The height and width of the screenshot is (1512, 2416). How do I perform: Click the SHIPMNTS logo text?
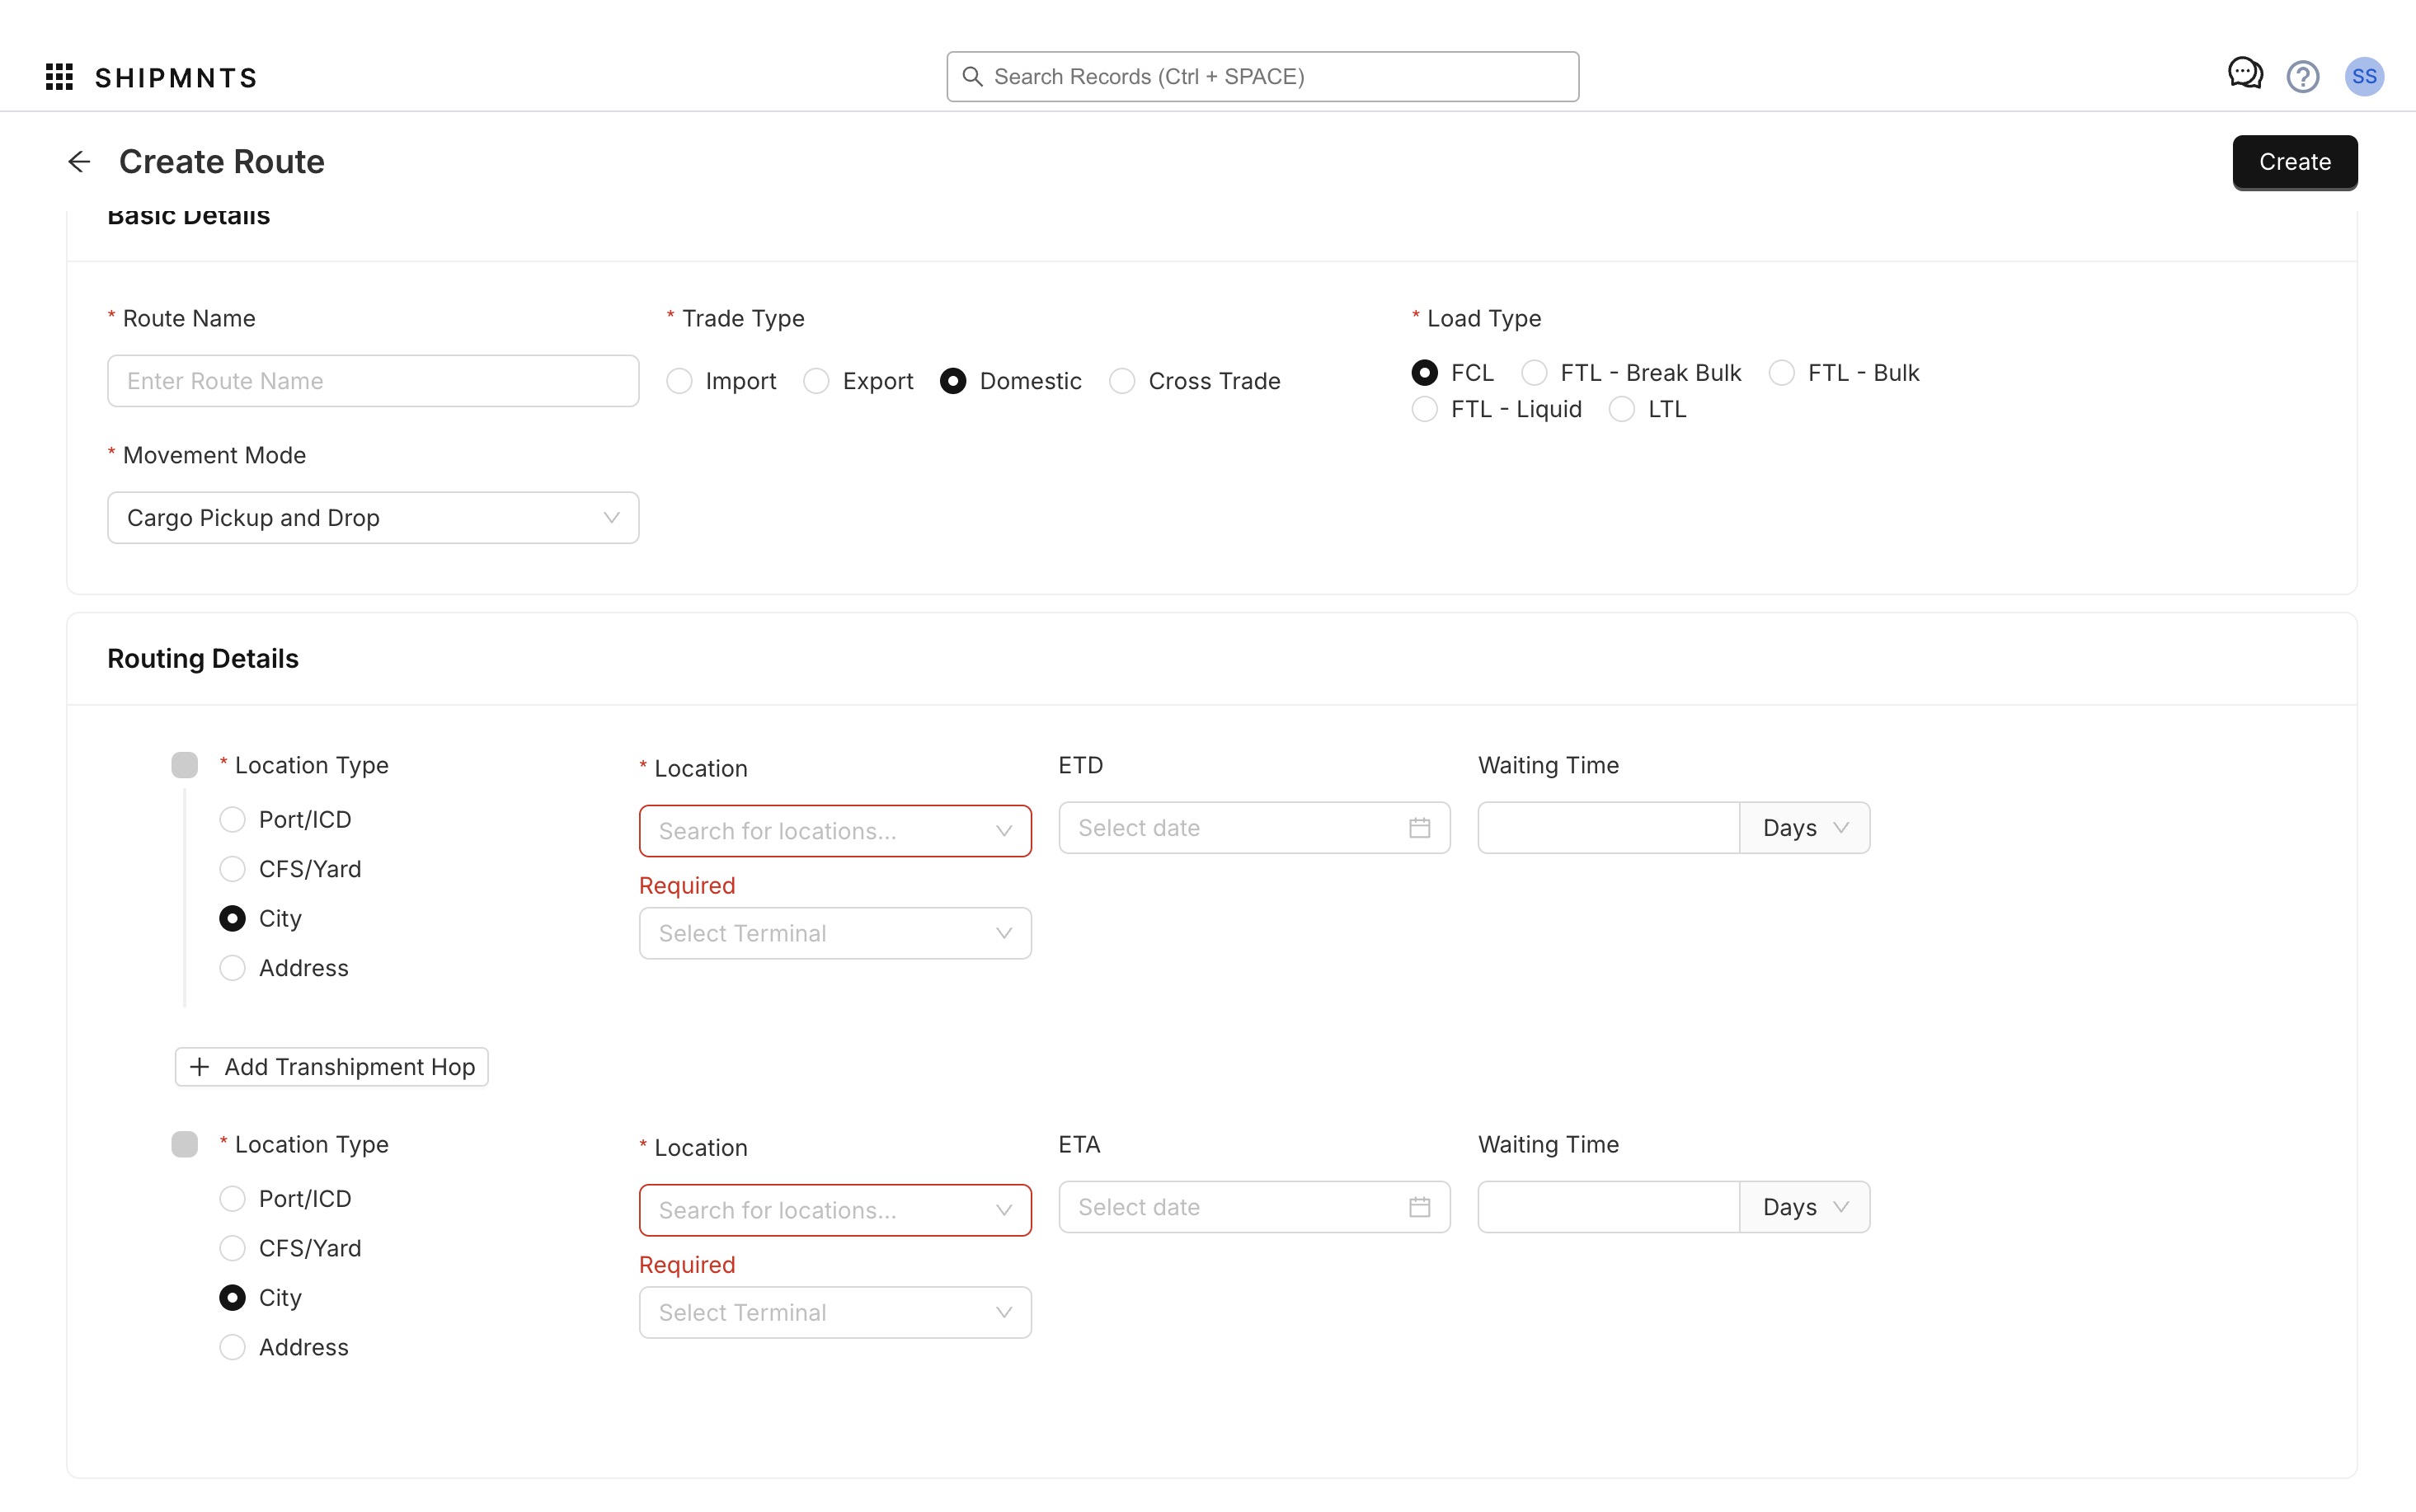click(176, 78)
